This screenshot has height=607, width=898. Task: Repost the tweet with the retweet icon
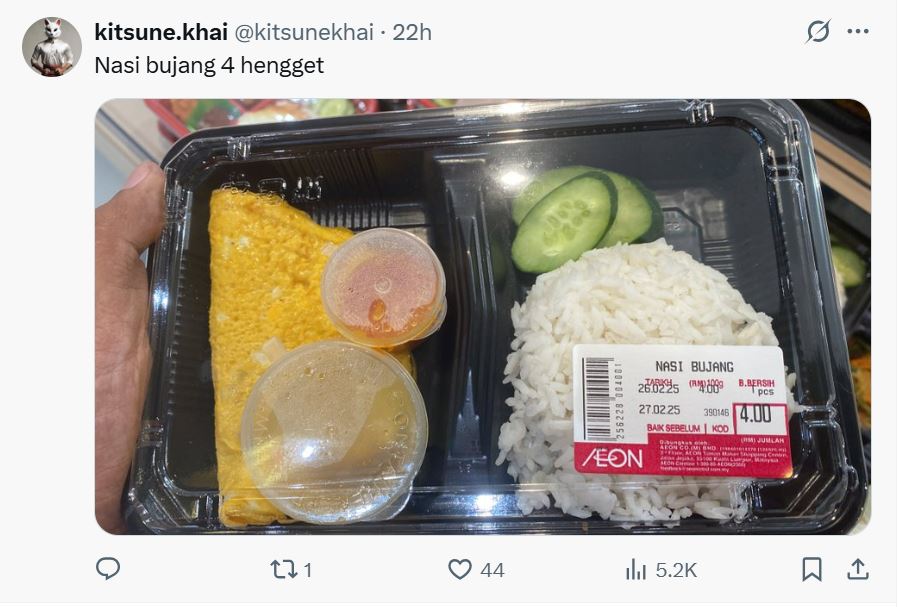pos(283,570)
